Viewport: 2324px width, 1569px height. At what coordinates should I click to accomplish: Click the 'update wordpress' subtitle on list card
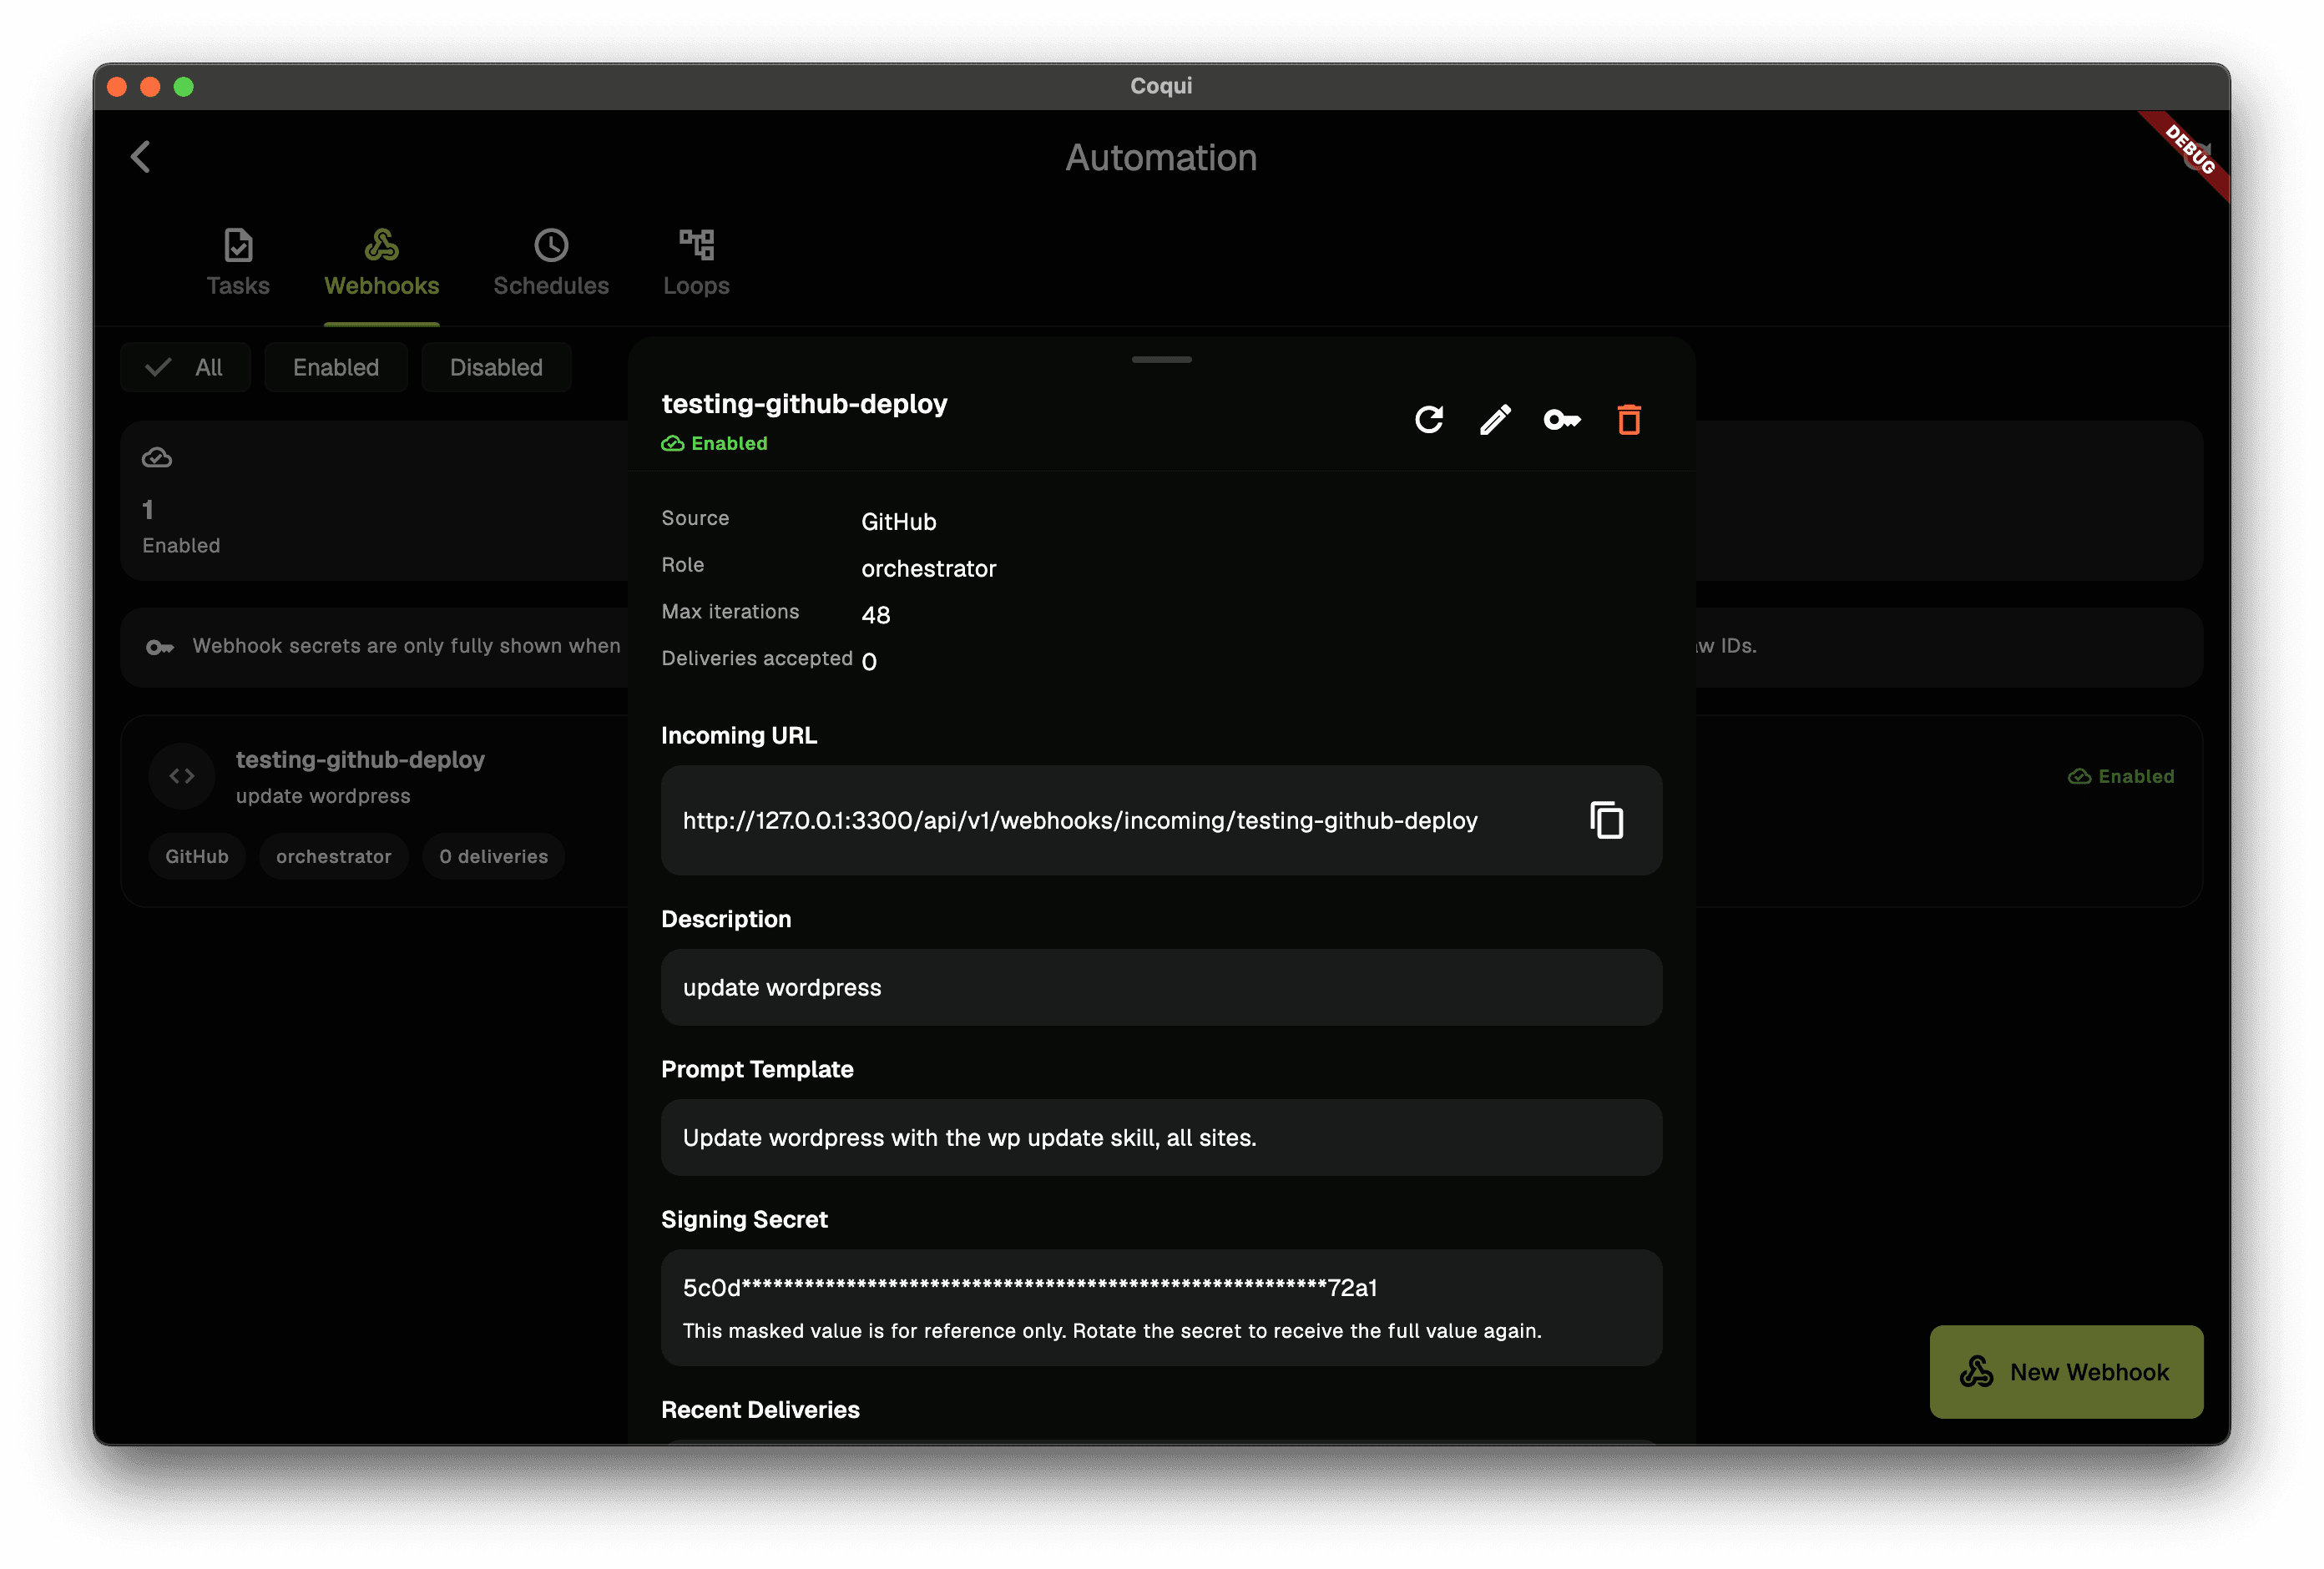323,796
